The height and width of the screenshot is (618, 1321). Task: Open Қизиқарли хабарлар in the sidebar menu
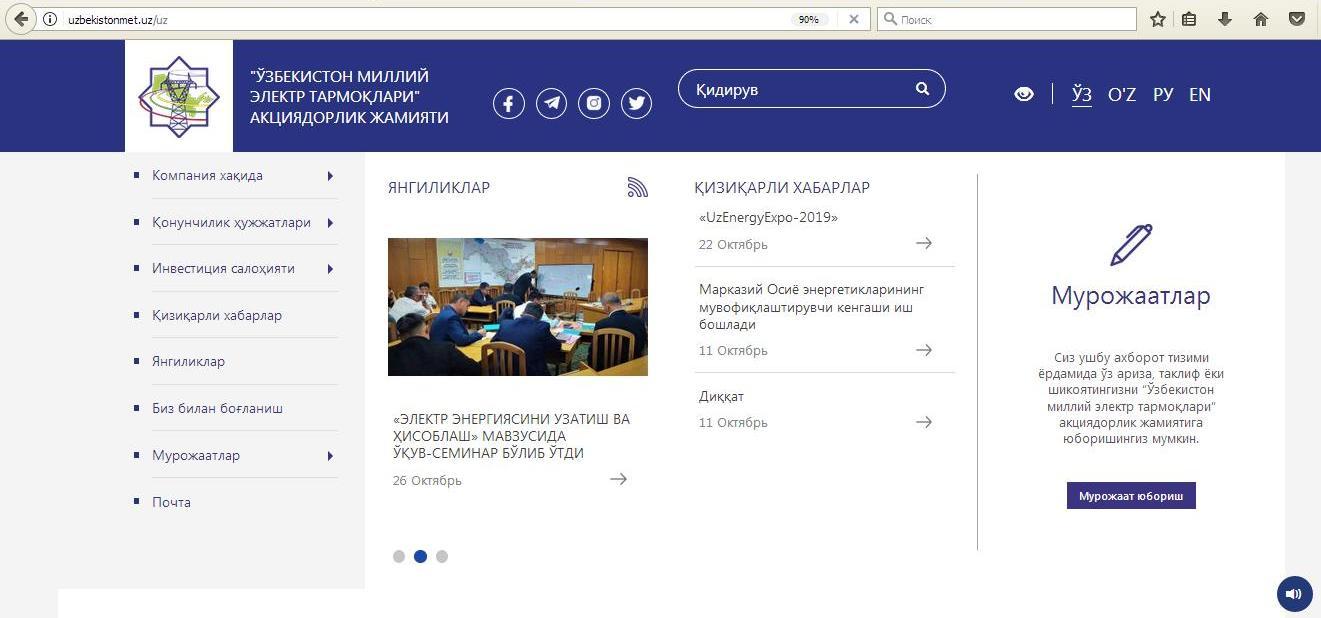[217, 315]
